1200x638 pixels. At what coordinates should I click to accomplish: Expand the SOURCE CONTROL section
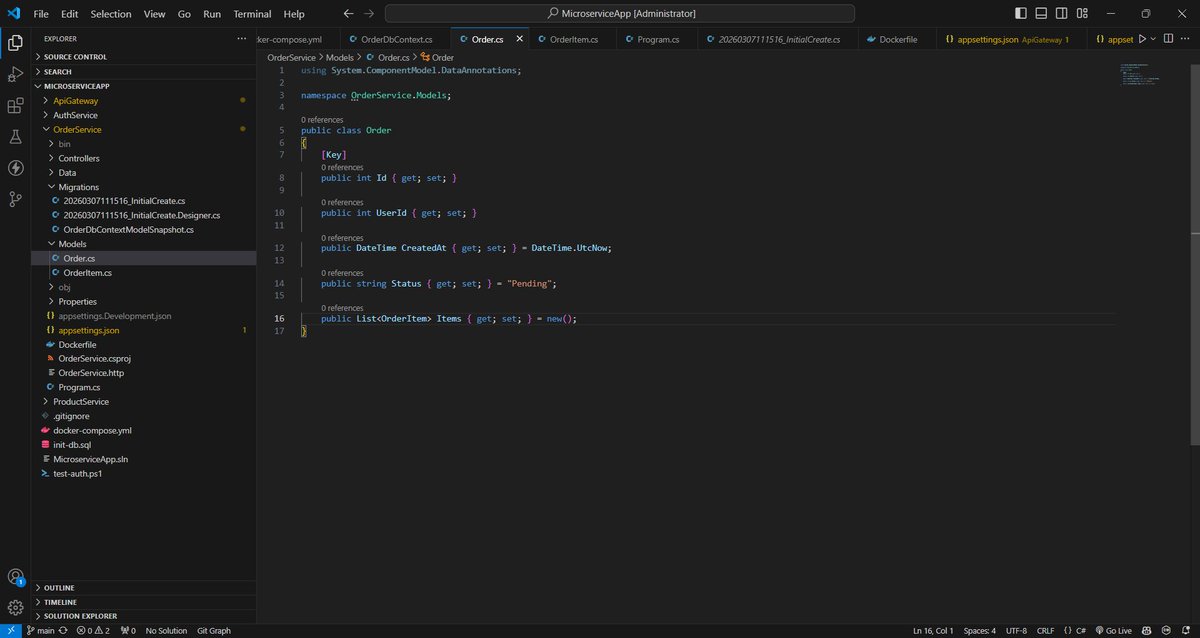point(143,57)
